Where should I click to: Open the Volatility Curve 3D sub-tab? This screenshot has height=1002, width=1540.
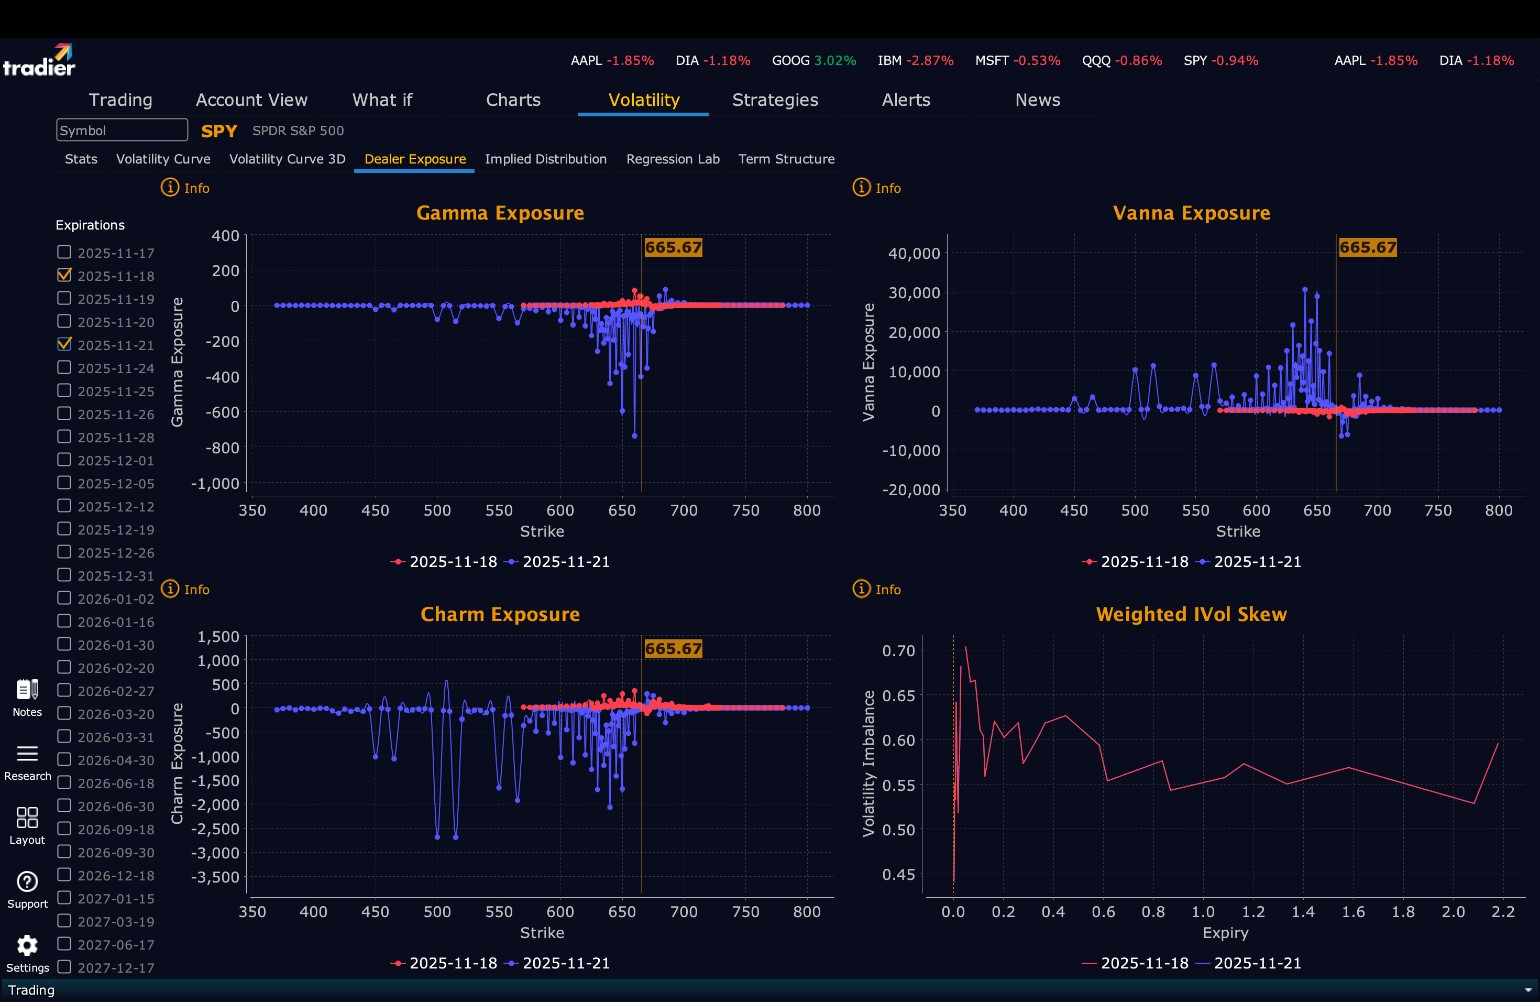coord(287,159)
